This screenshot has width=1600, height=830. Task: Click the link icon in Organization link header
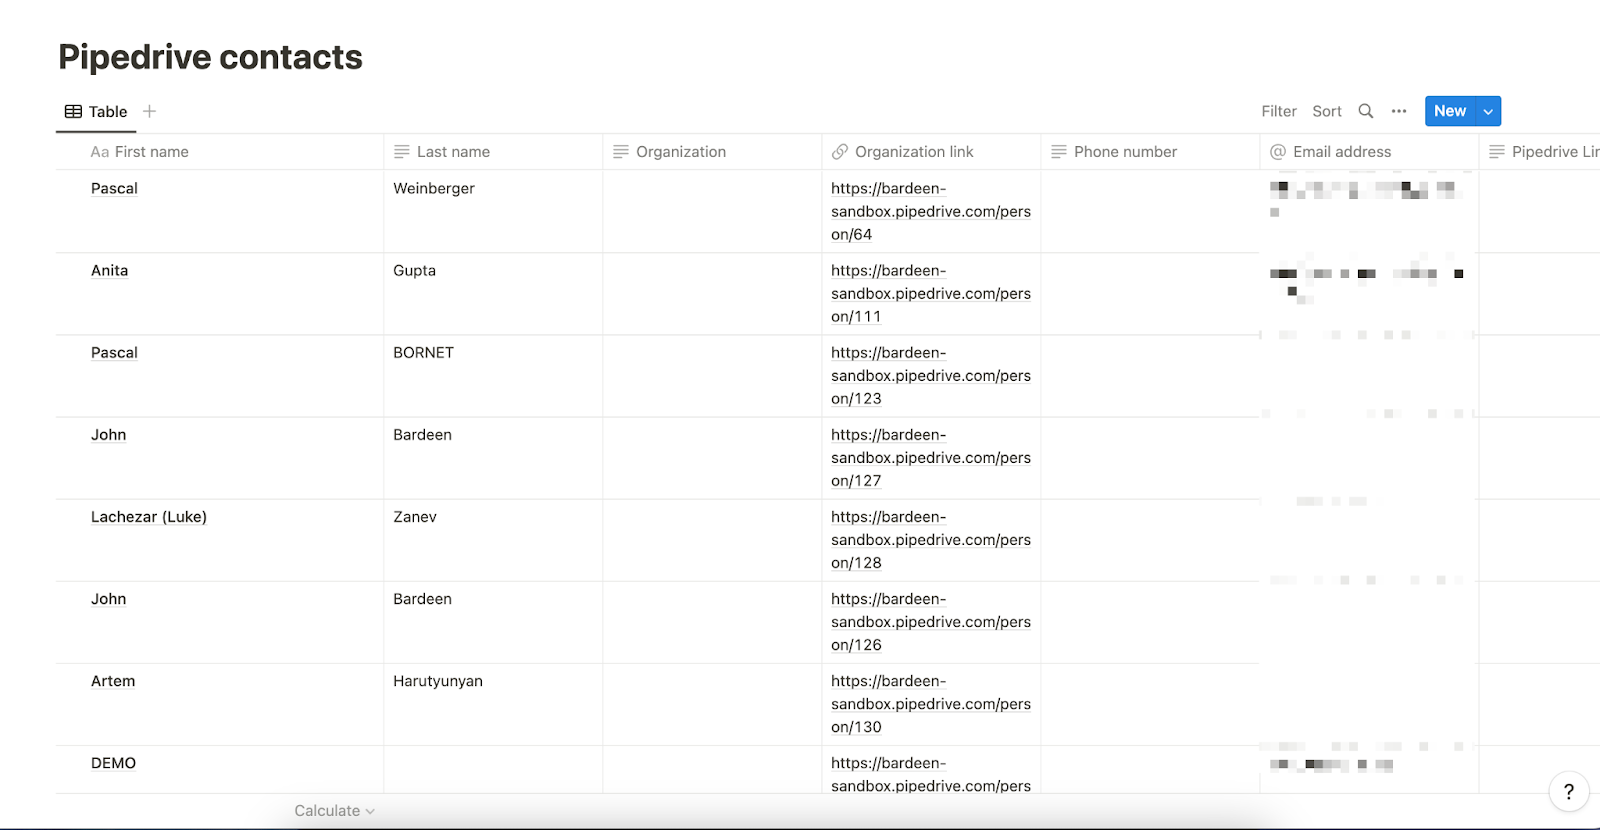coord(840,152)
